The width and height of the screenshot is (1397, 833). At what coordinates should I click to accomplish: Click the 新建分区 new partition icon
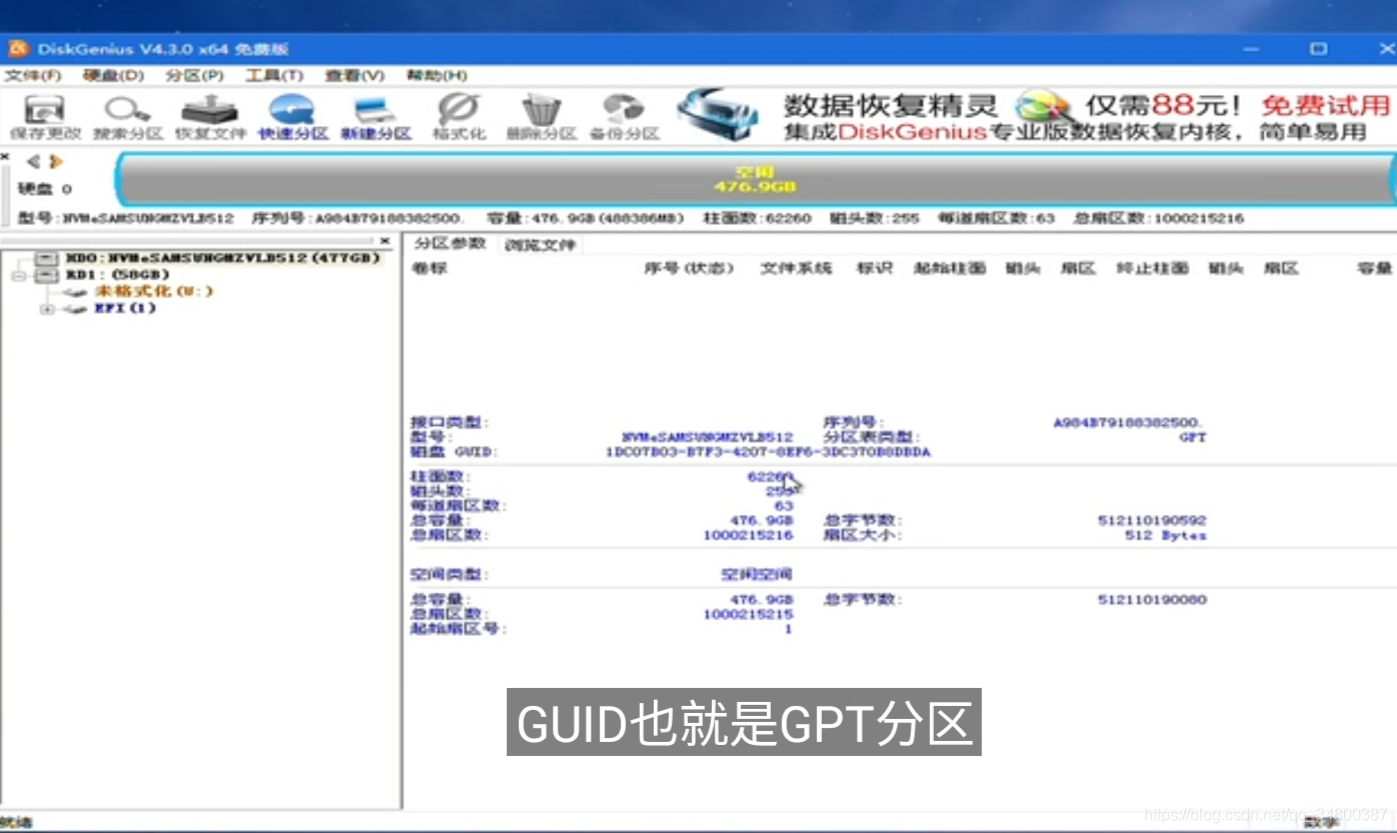[x=376, y=117]
